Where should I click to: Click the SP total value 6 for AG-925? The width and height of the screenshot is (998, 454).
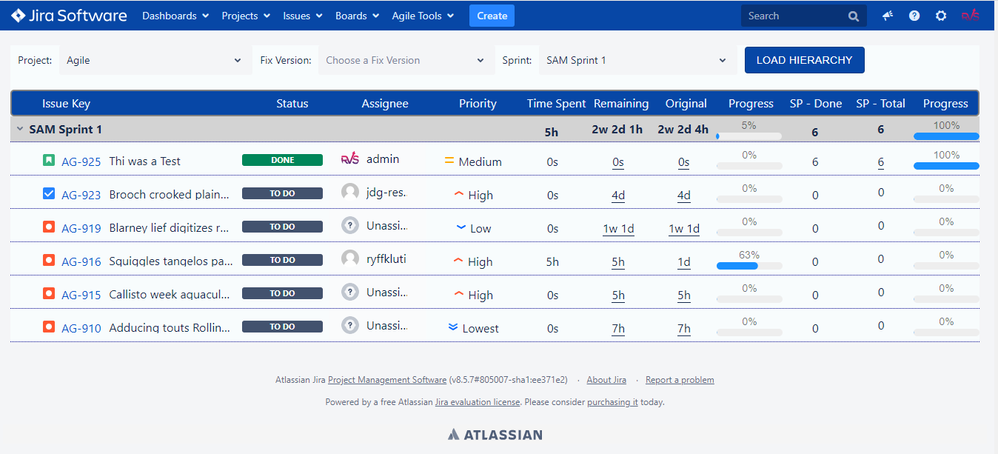click(881, 162)
